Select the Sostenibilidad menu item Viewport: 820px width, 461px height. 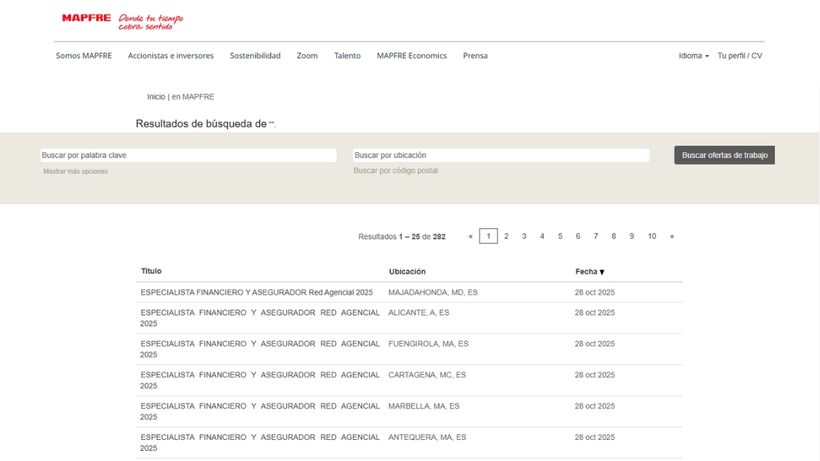[x=255, y=56]
